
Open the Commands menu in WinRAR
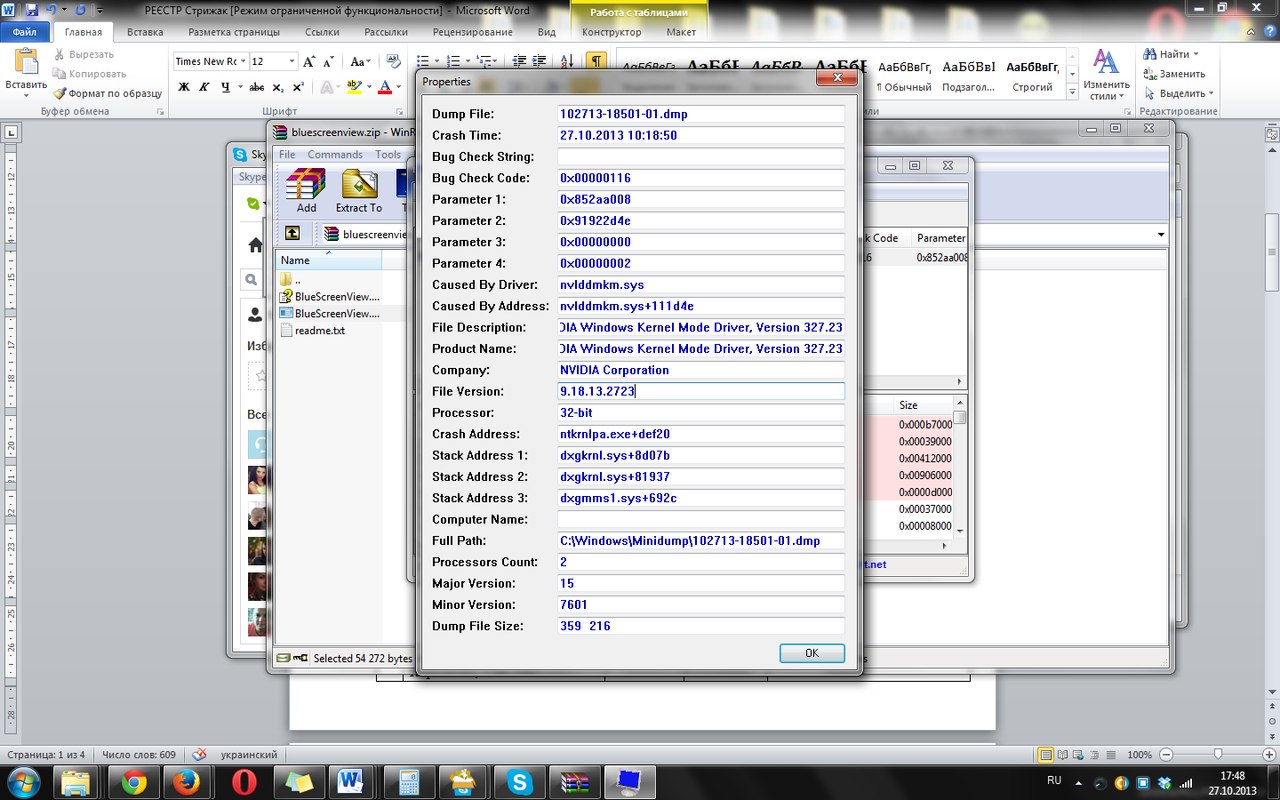click(x=335, y=154)
